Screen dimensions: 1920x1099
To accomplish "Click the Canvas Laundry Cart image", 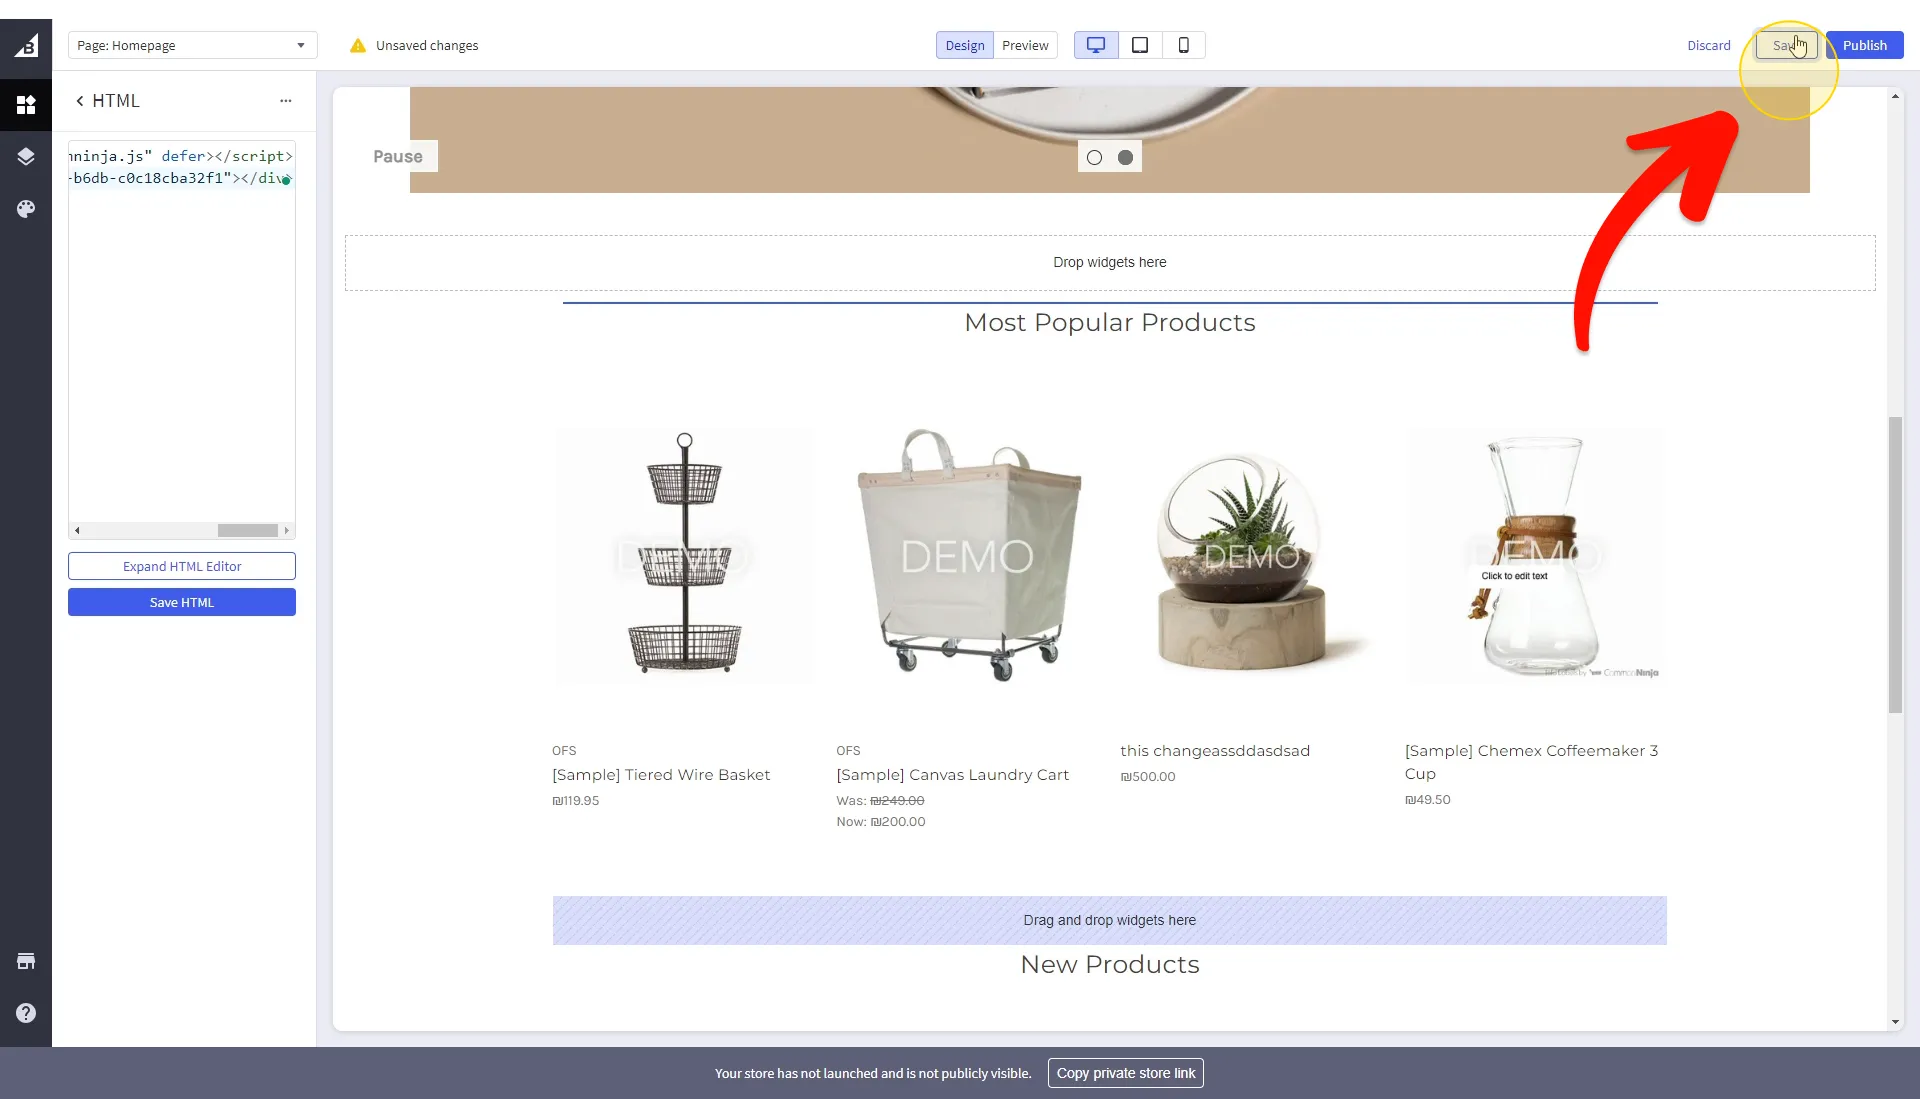I will point(968,555).
